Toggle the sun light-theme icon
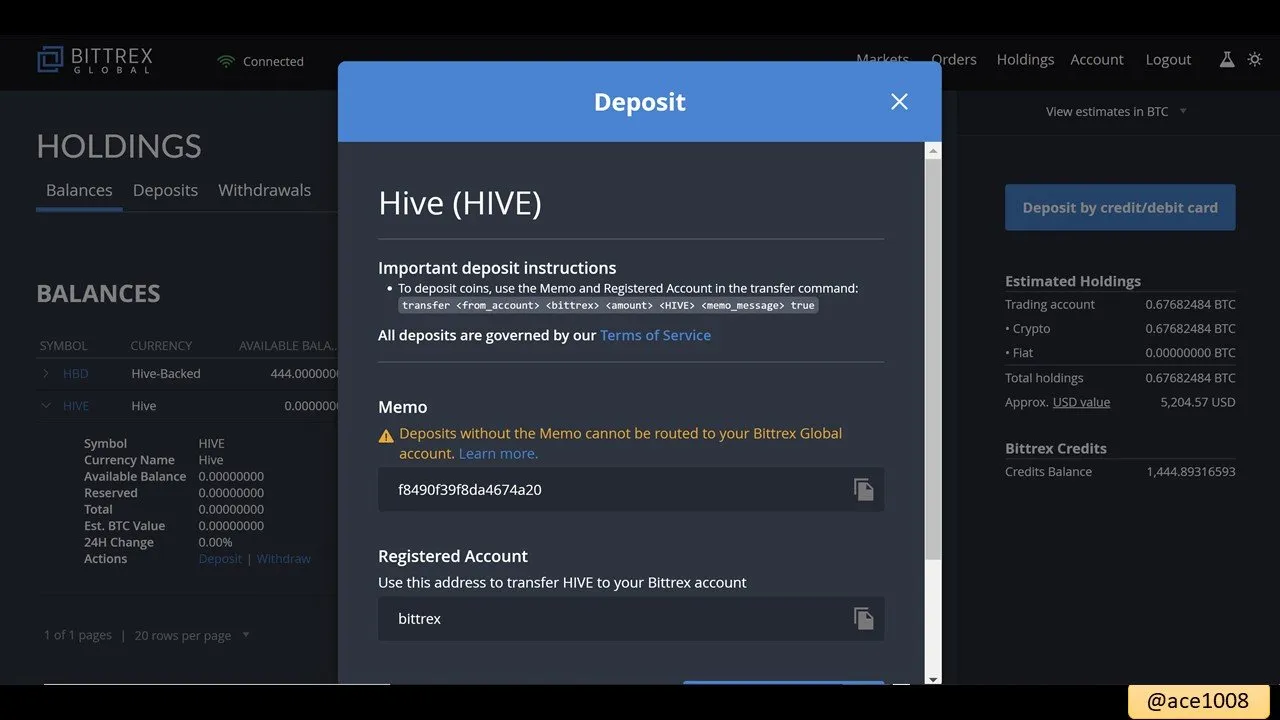The height and width of the screenshot is (720, 1280). pos(1255,59)
